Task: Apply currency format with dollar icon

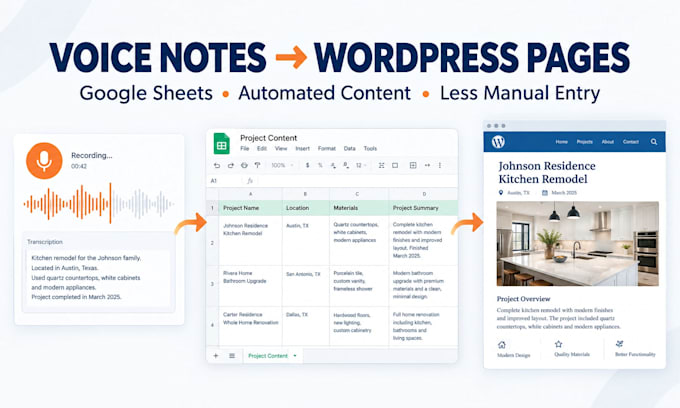Action: coord(307,165)
